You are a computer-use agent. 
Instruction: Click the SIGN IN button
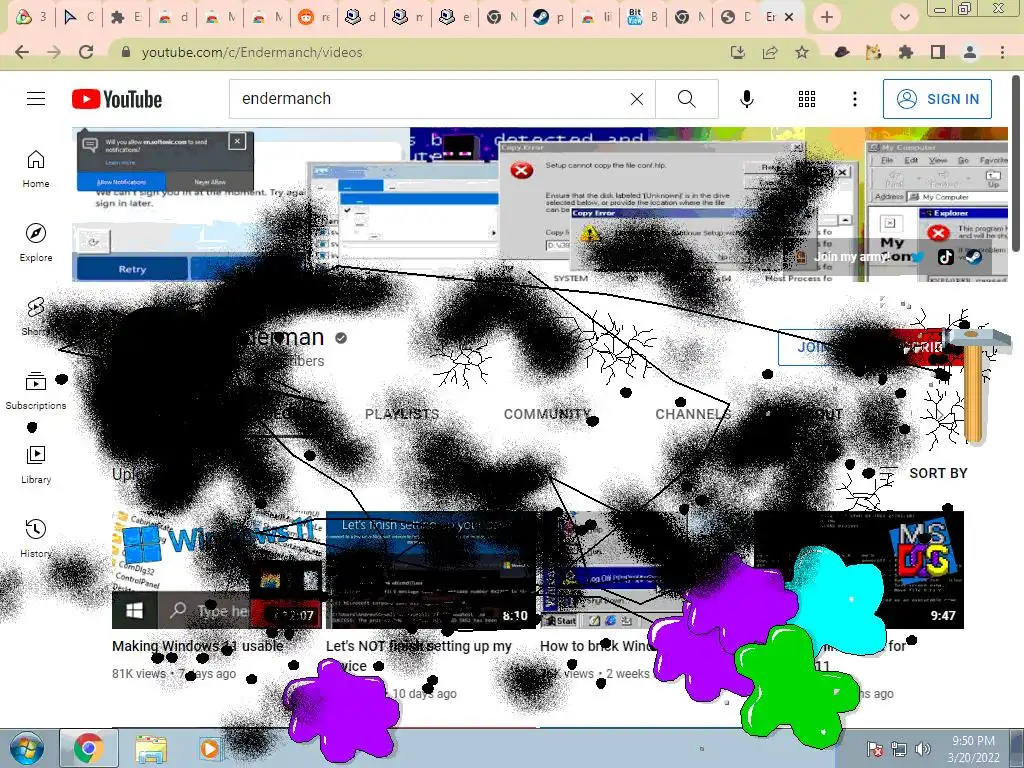click(937, 99)
